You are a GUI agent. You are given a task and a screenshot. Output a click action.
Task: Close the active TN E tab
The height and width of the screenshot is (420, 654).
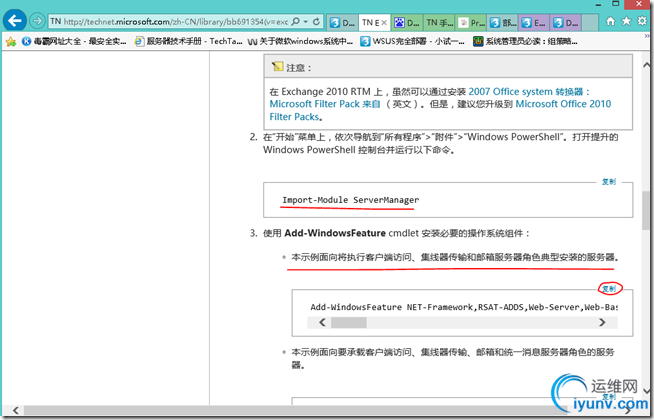pyautogui.click(x=384, y=23)
